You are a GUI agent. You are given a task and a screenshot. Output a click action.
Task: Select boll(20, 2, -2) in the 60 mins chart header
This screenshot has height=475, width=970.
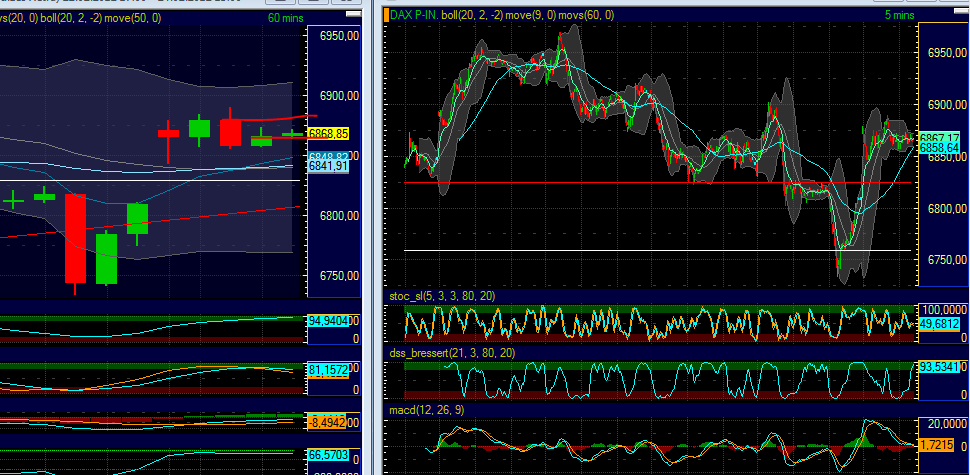(71, 18)
